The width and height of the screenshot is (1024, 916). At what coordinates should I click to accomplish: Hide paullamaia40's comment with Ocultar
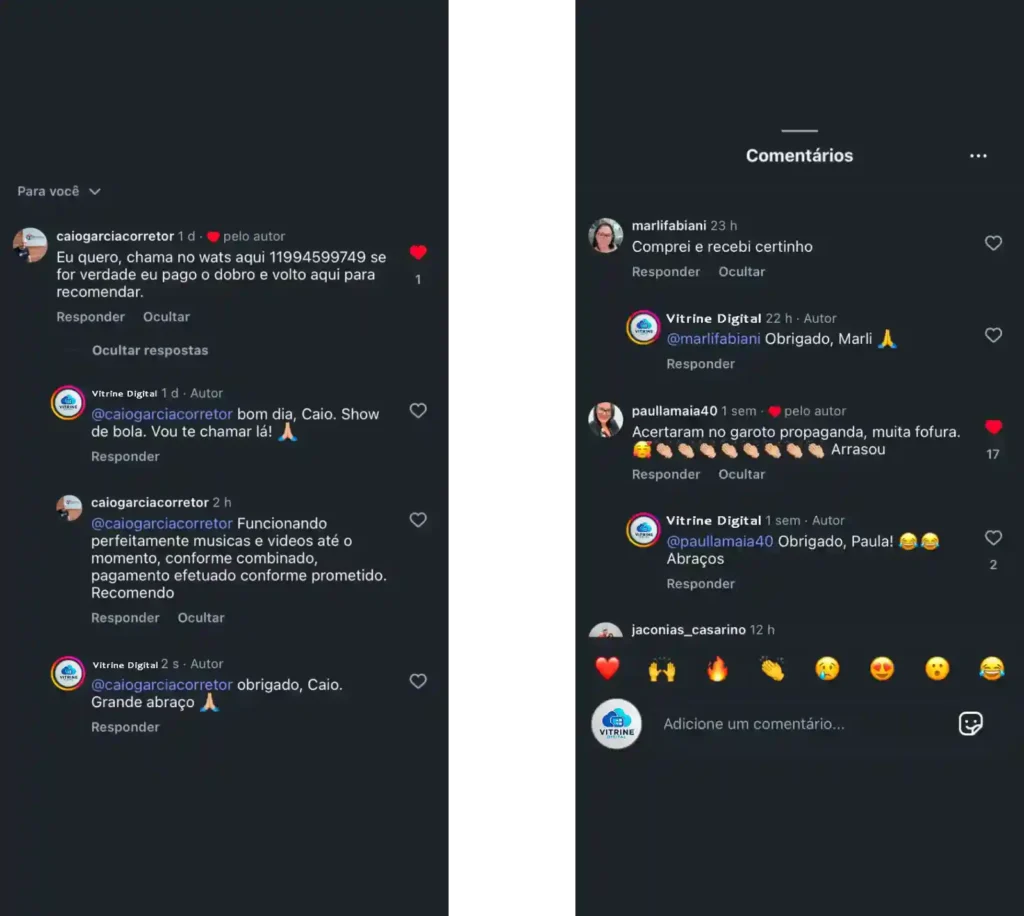click(741, 474)
